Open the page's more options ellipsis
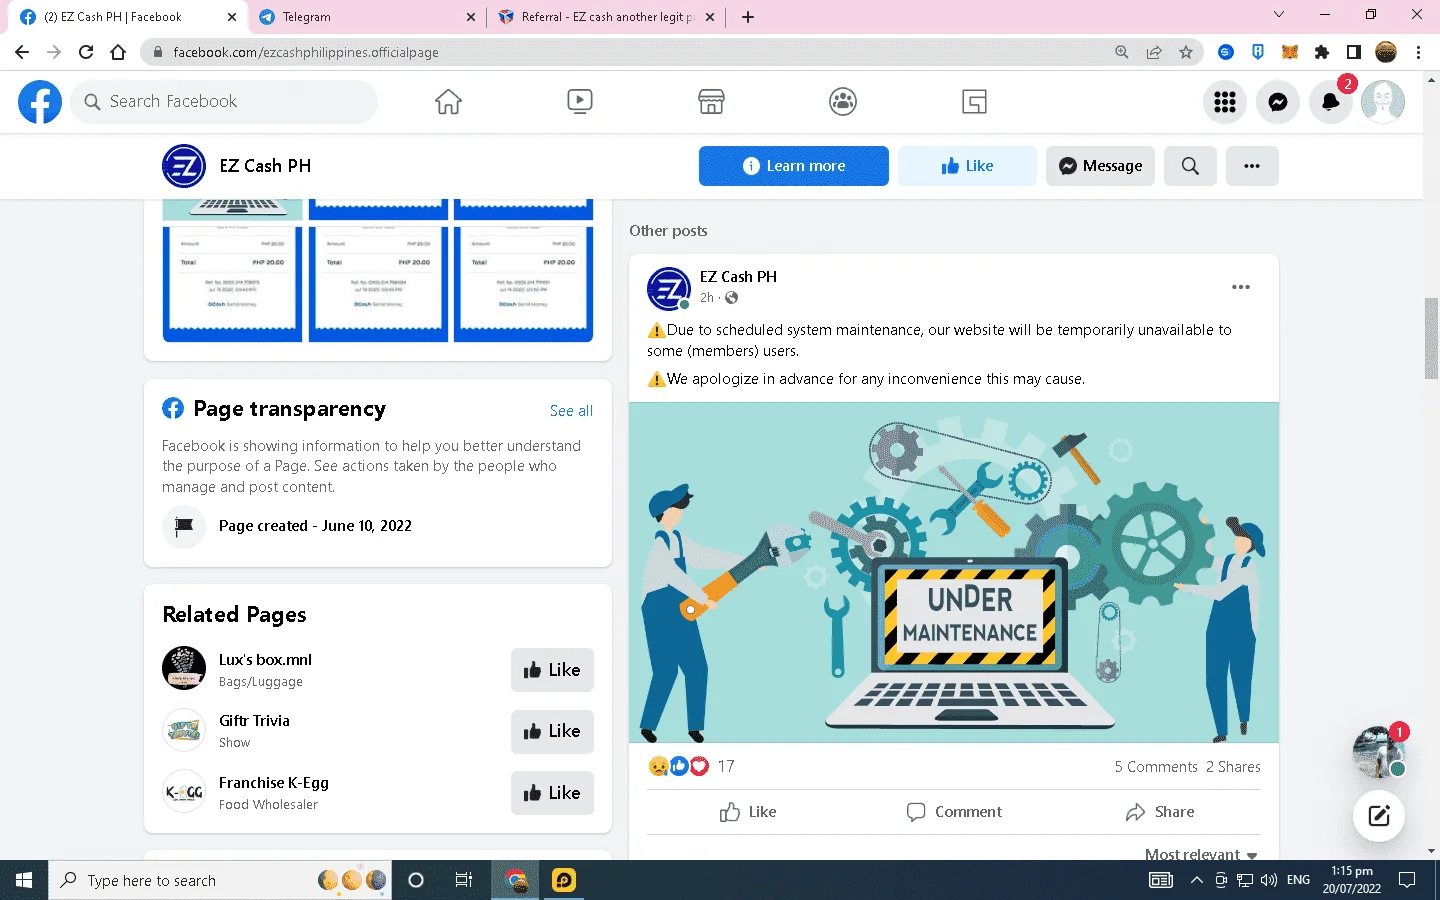The image size is (1440, 900). coord(1252,166)
